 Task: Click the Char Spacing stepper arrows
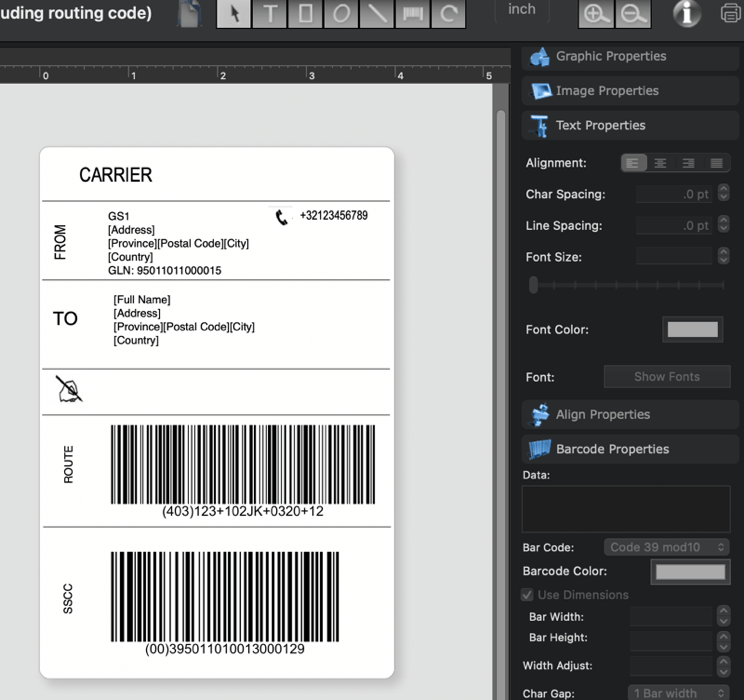724,193
